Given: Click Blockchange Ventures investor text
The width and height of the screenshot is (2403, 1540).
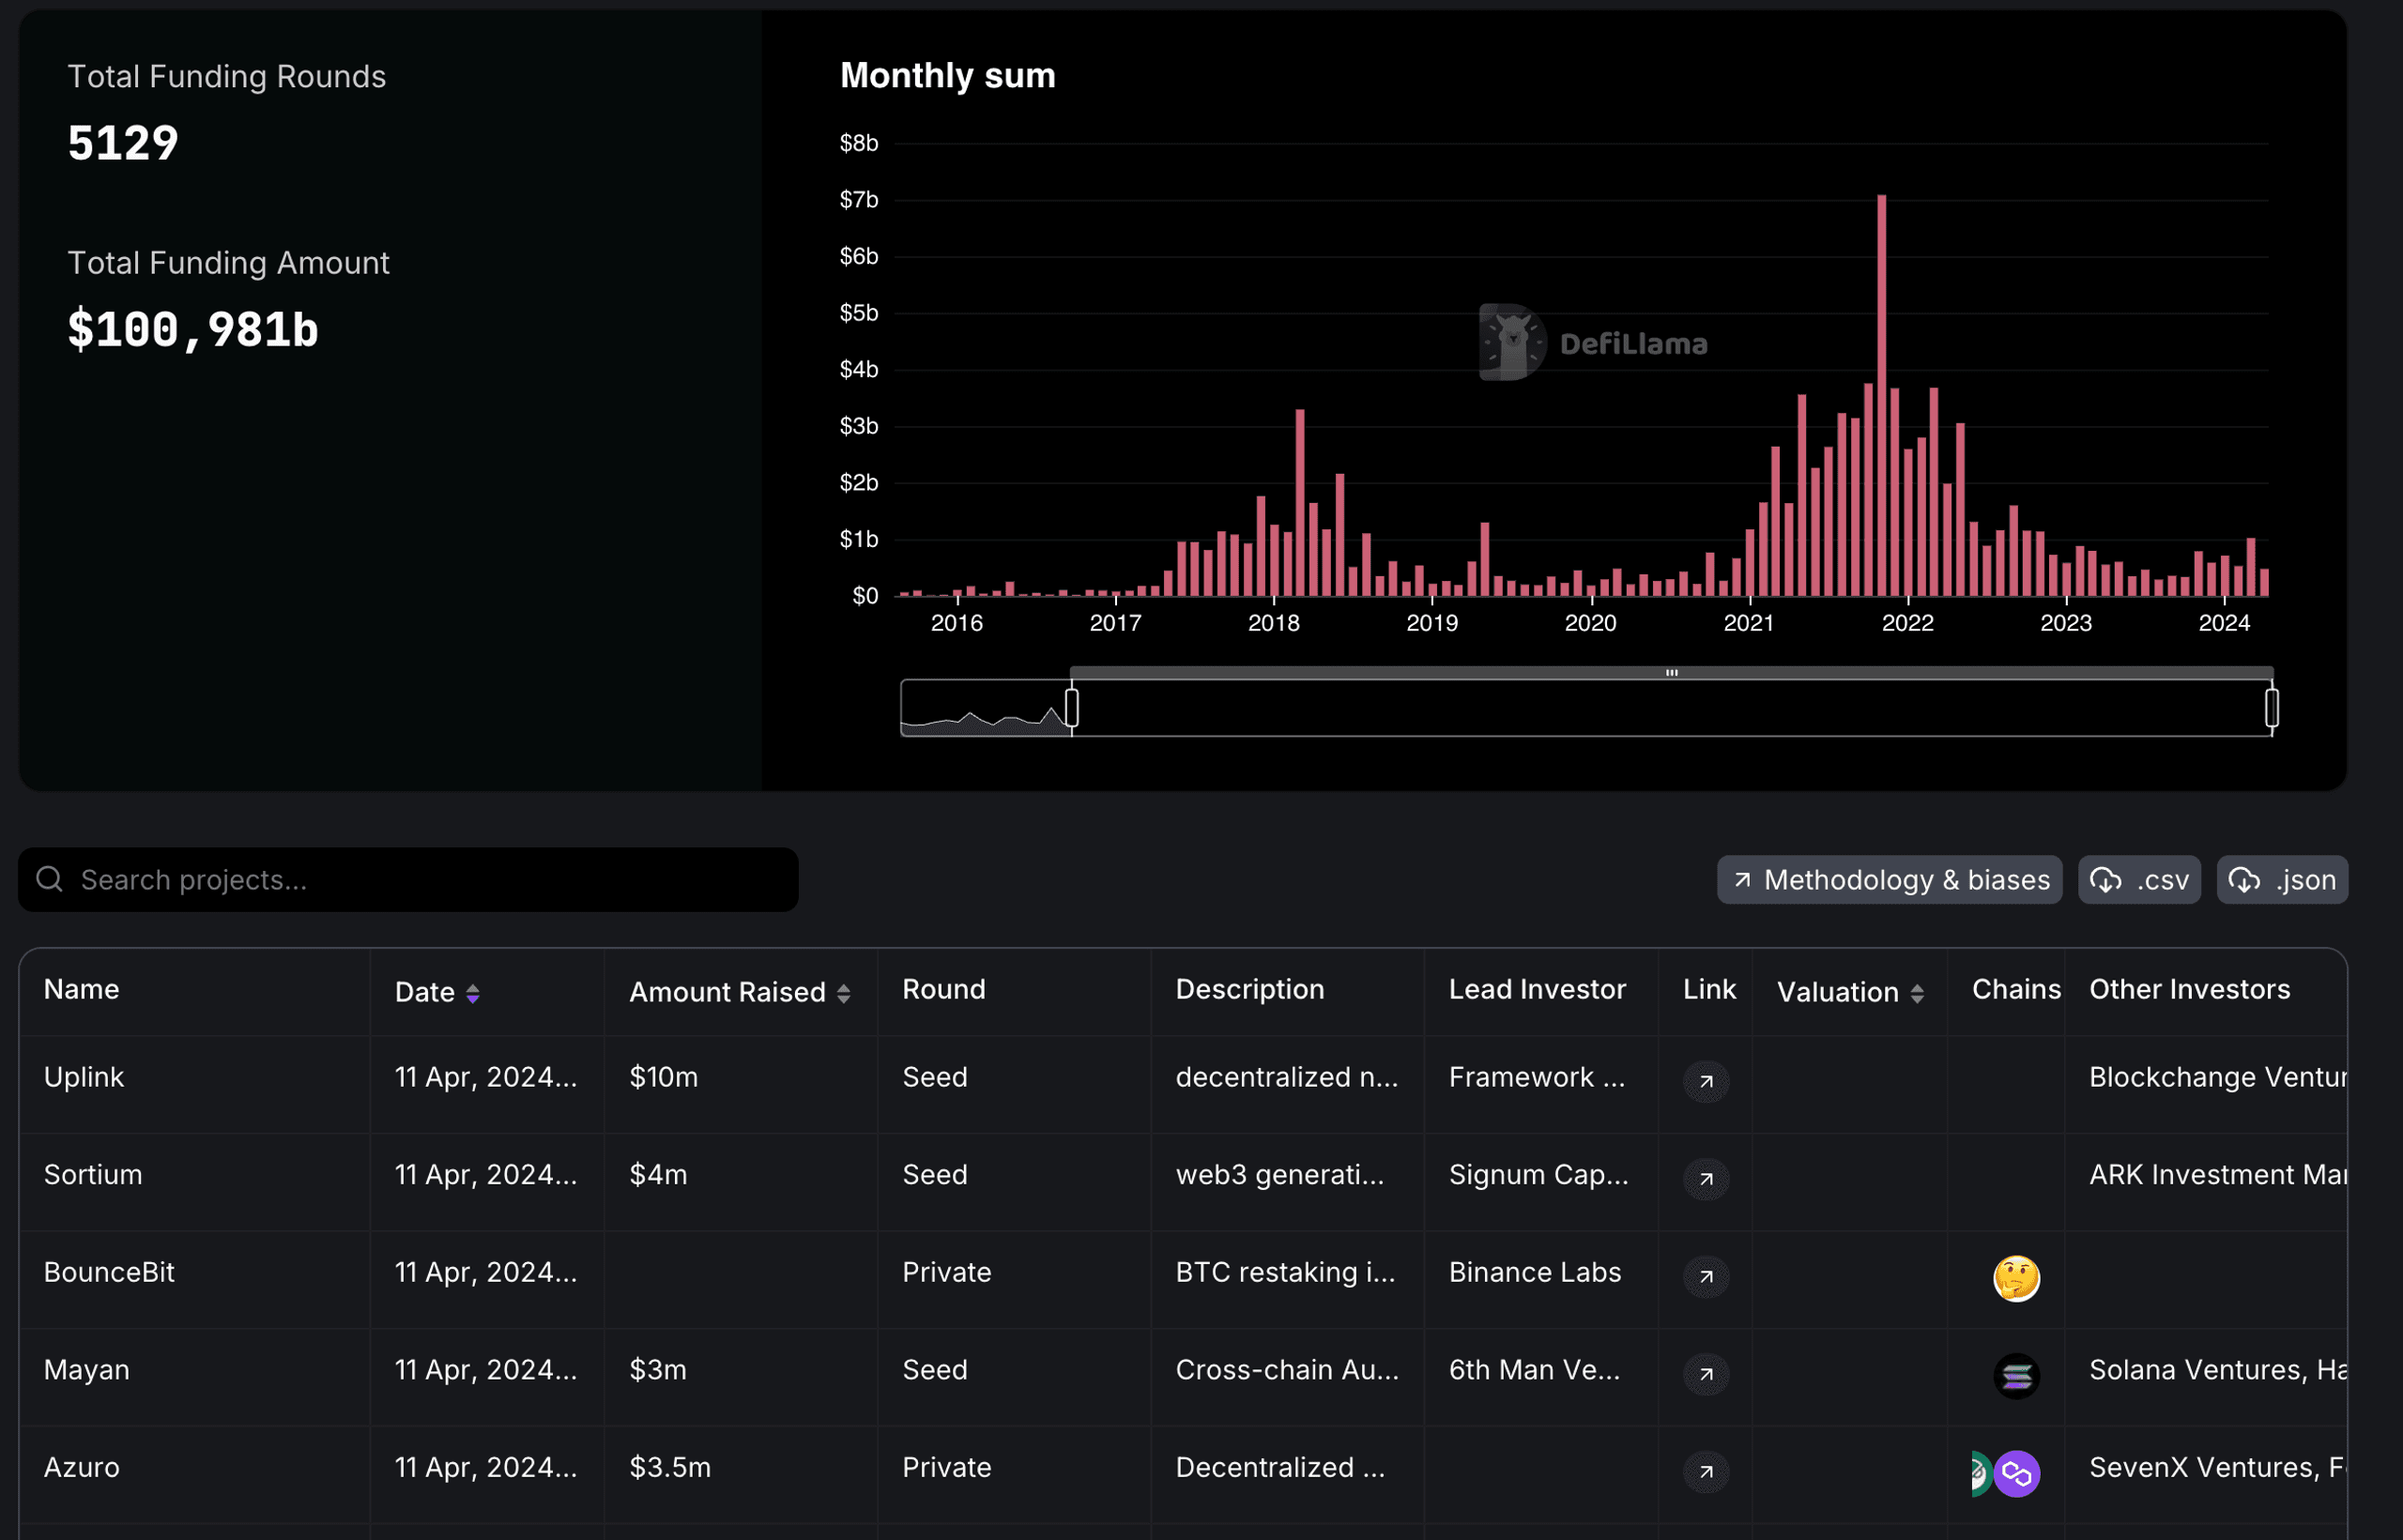Looking at the screenshot, I should 2217,1077.
